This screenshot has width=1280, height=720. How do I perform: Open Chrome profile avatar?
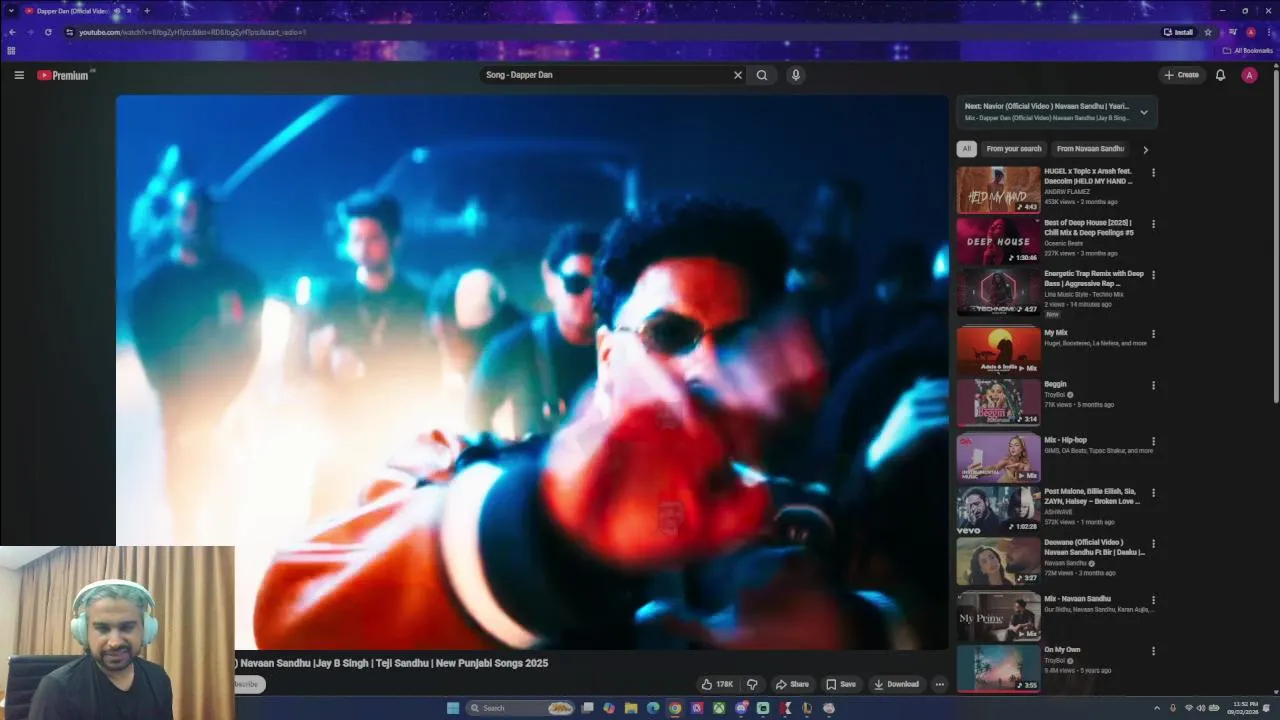[1250, 32]
